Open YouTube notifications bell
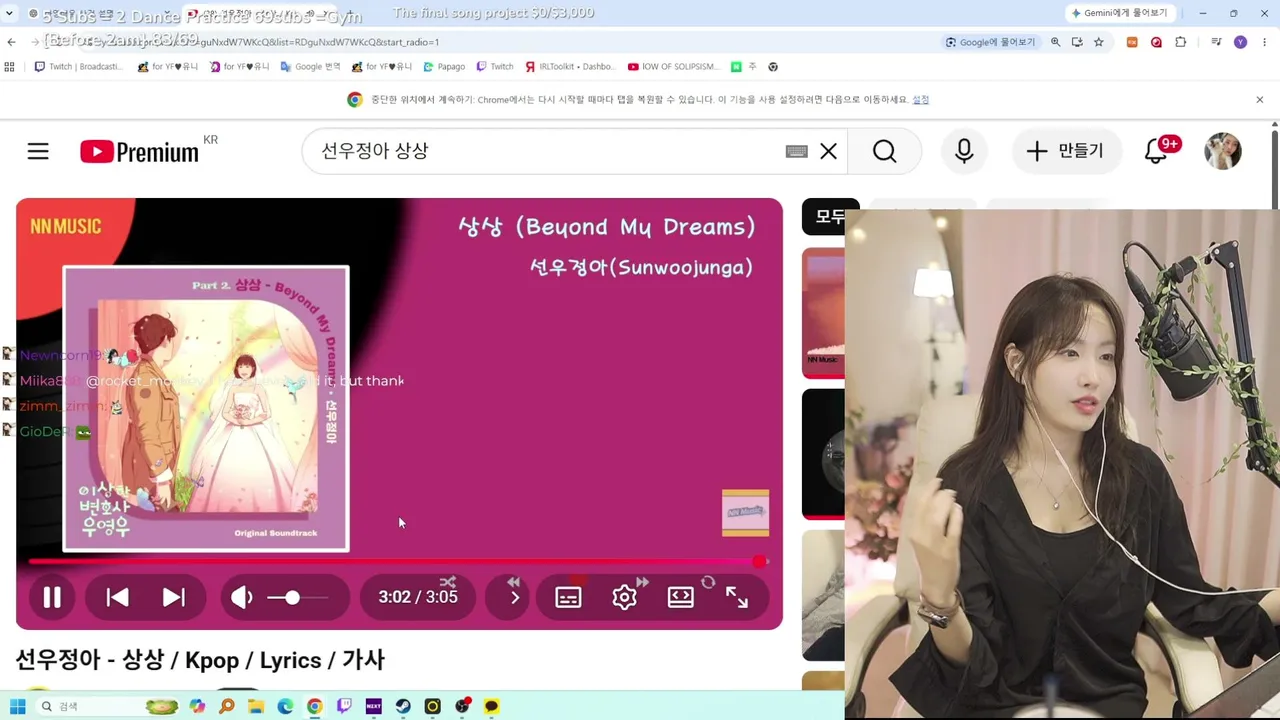 click(x=1157, y=151)
